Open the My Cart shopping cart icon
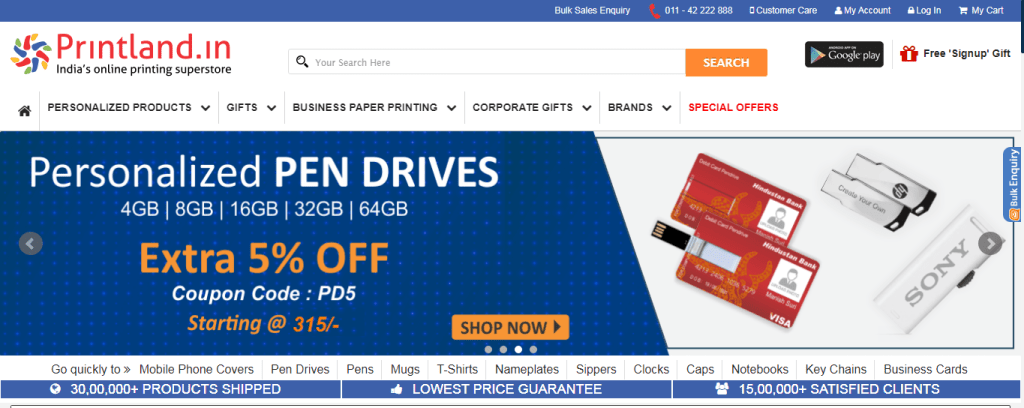Screen dimensions: 1024x408 963,10
